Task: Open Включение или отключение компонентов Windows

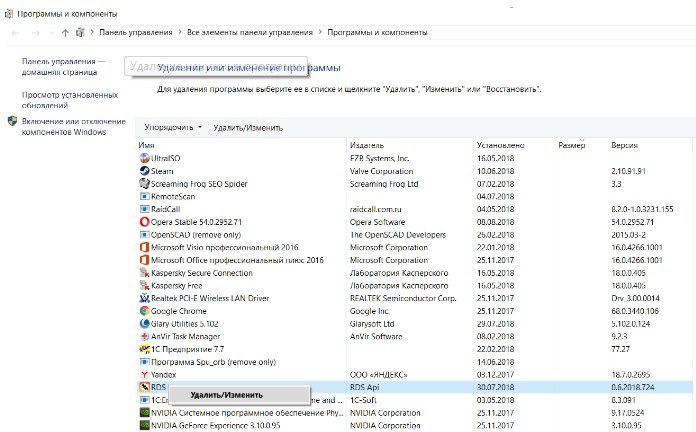Action: click(74, 127)
